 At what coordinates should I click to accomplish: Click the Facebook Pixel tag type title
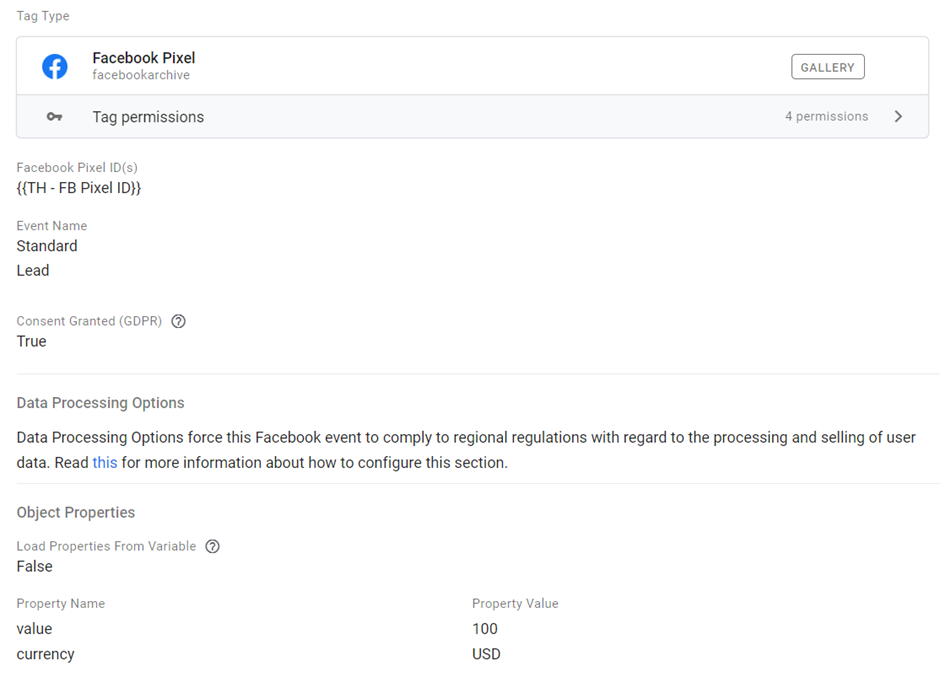[143, 58]
